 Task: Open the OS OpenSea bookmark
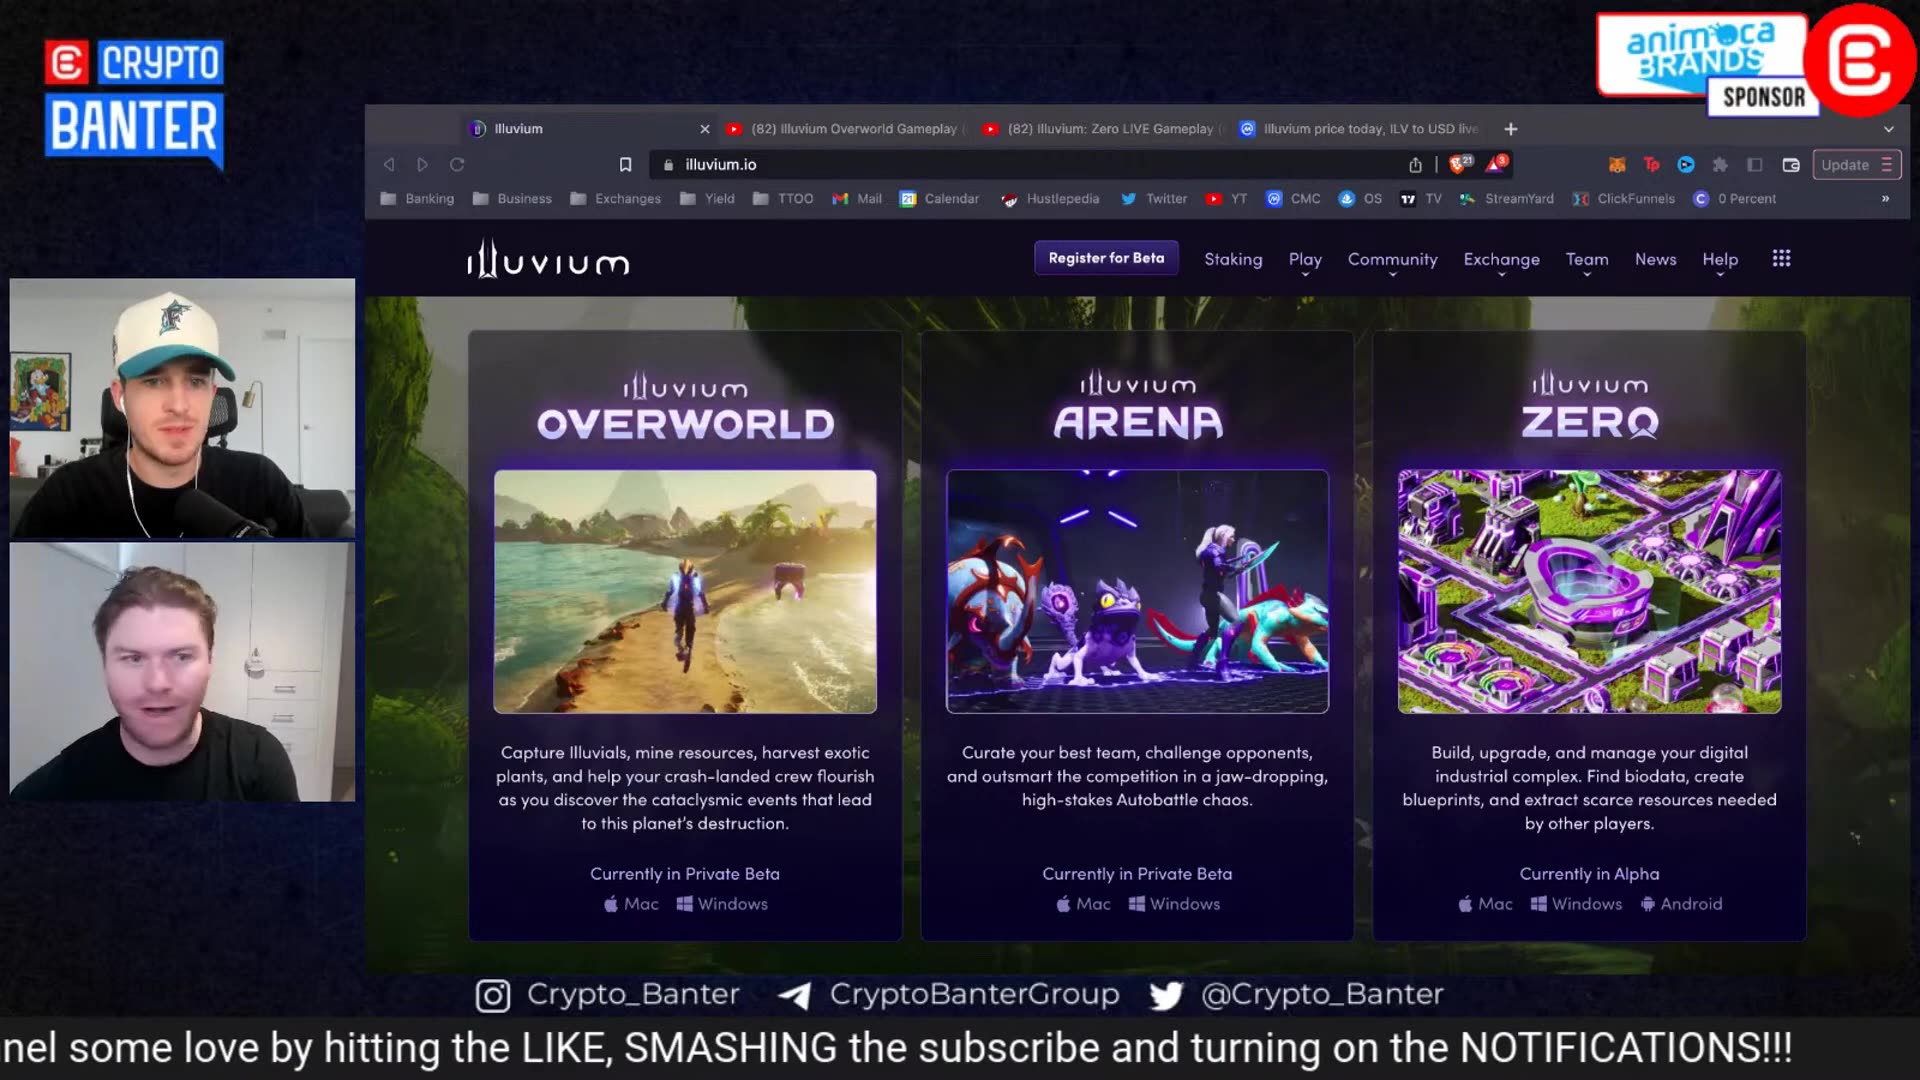click(x=1360, y=199)
